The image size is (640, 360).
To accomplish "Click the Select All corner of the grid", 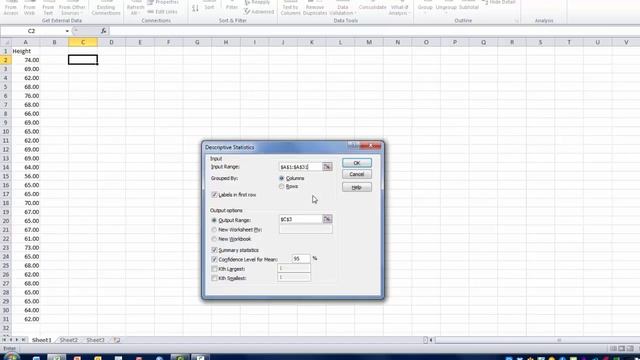I will pos(6,42).
